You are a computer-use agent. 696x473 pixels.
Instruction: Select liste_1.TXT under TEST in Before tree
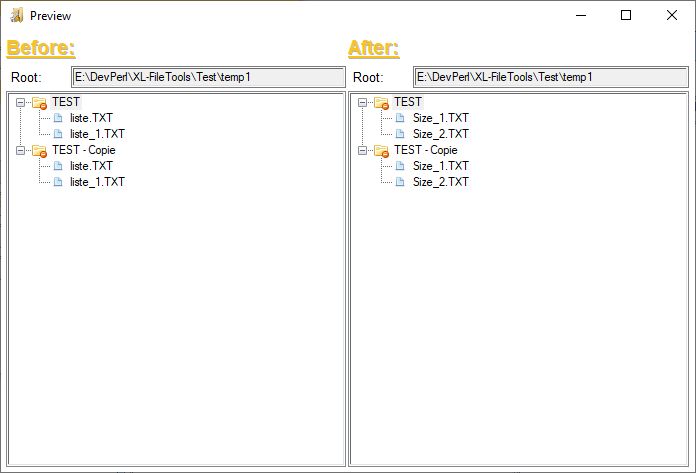97,134
